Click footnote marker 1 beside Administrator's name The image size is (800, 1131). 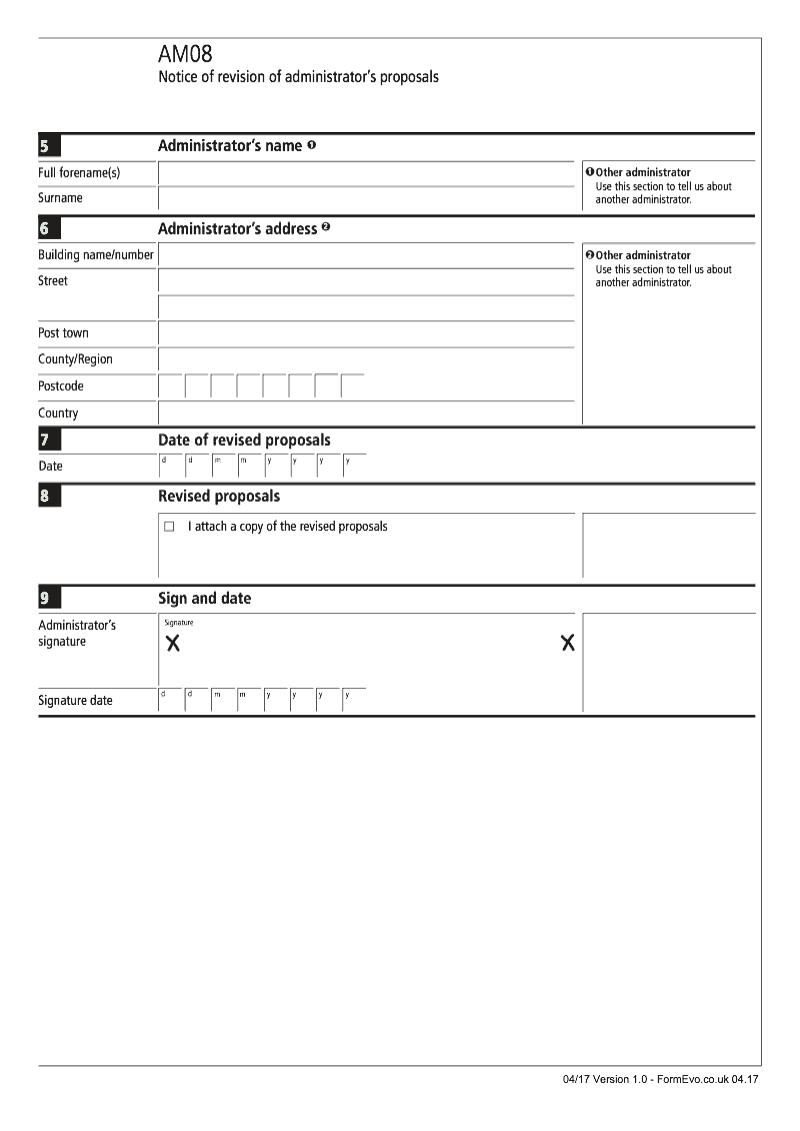click(312, 146)
